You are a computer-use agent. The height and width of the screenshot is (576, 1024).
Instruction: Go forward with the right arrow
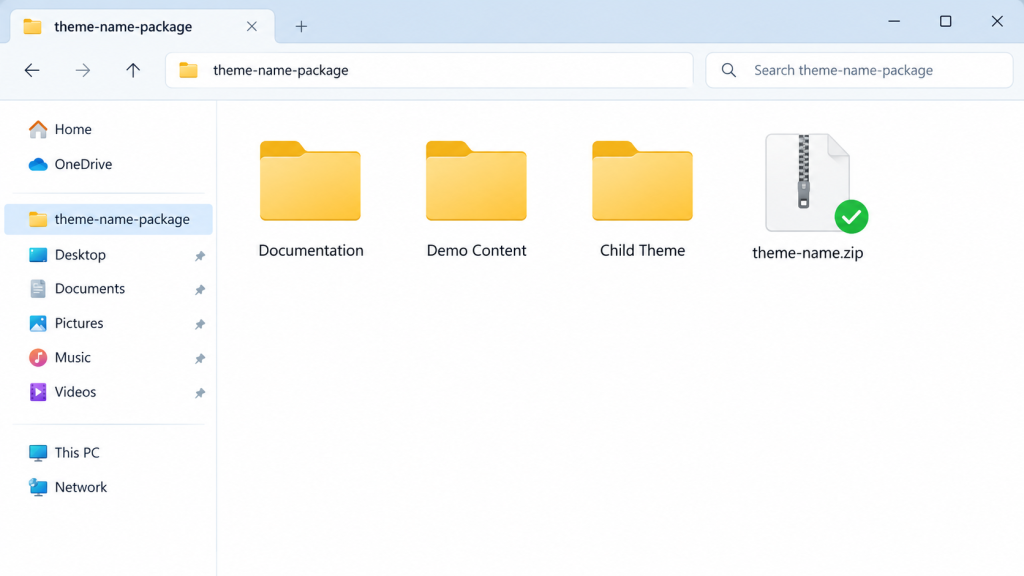(x=82, y=70)
